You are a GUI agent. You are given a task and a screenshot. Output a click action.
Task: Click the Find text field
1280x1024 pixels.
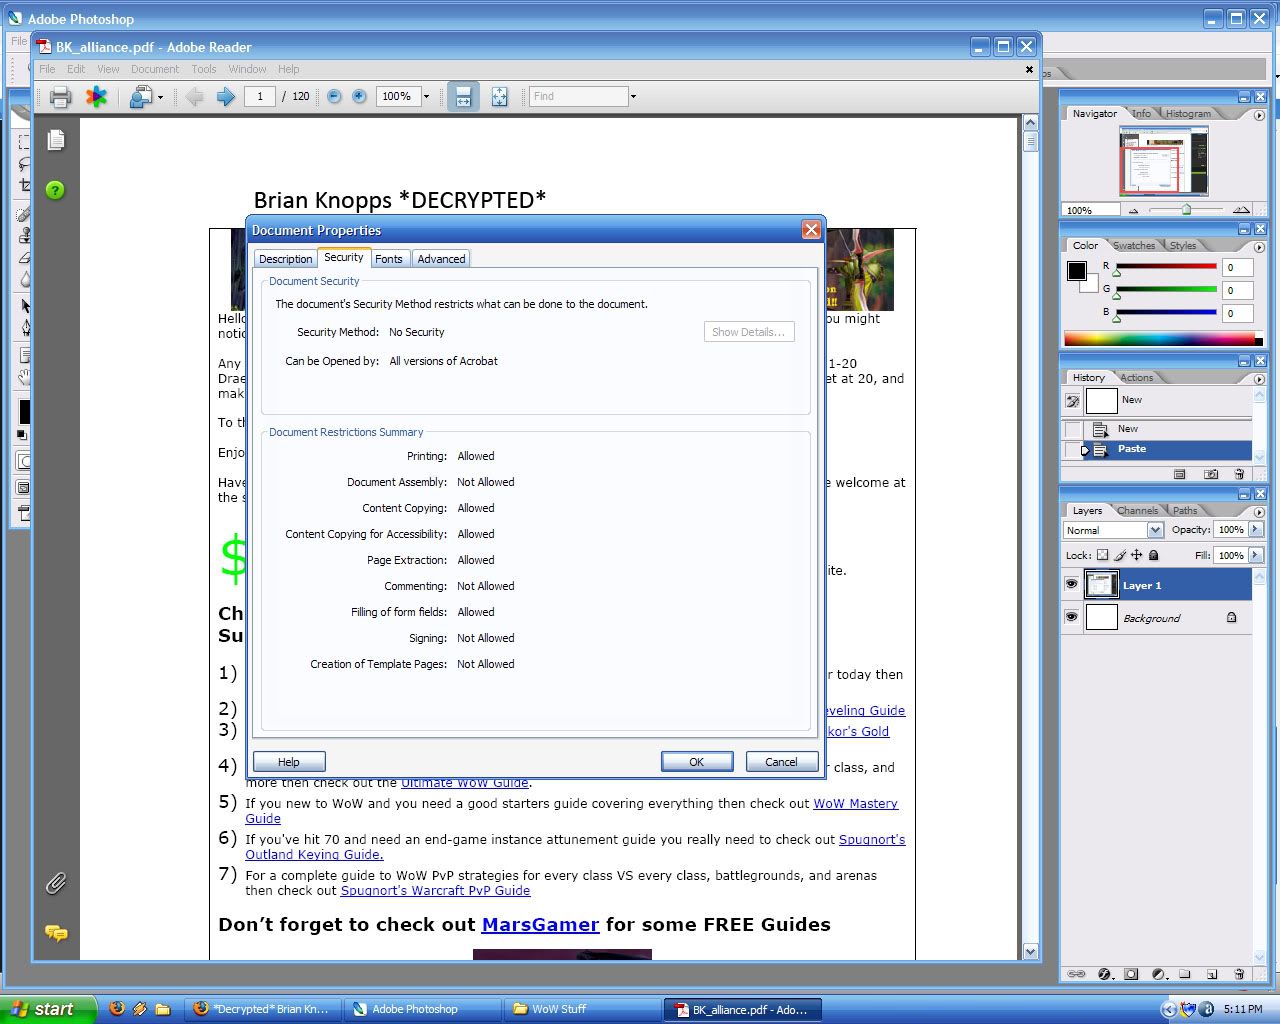578,96
